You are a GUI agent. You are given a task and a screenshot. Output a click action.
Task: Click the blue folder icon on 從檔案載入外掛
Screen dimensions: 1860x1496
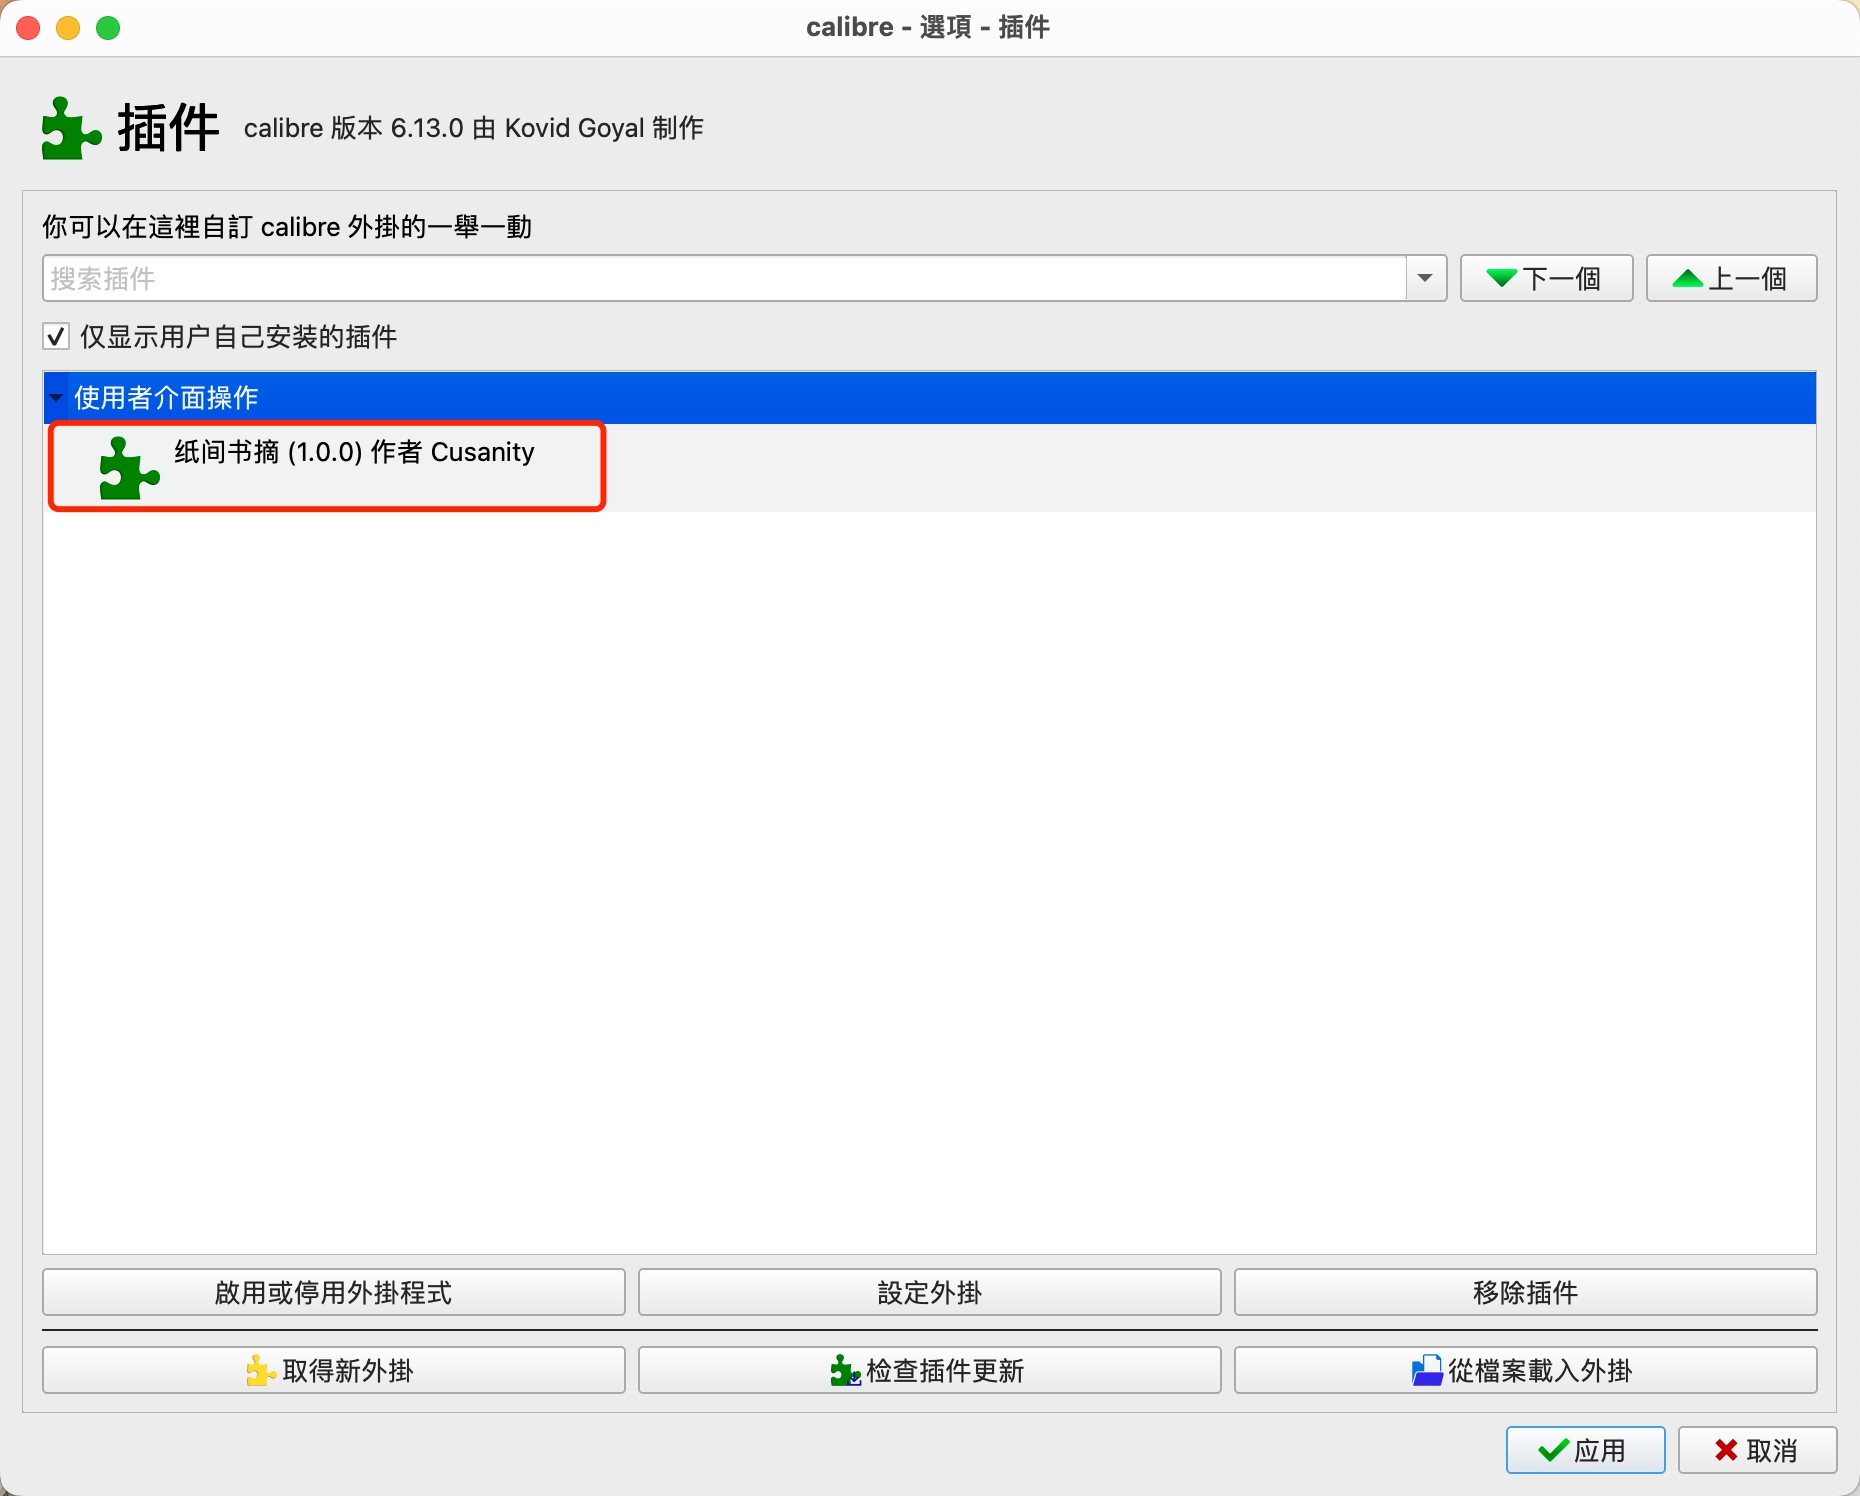pos(1427,1370)
